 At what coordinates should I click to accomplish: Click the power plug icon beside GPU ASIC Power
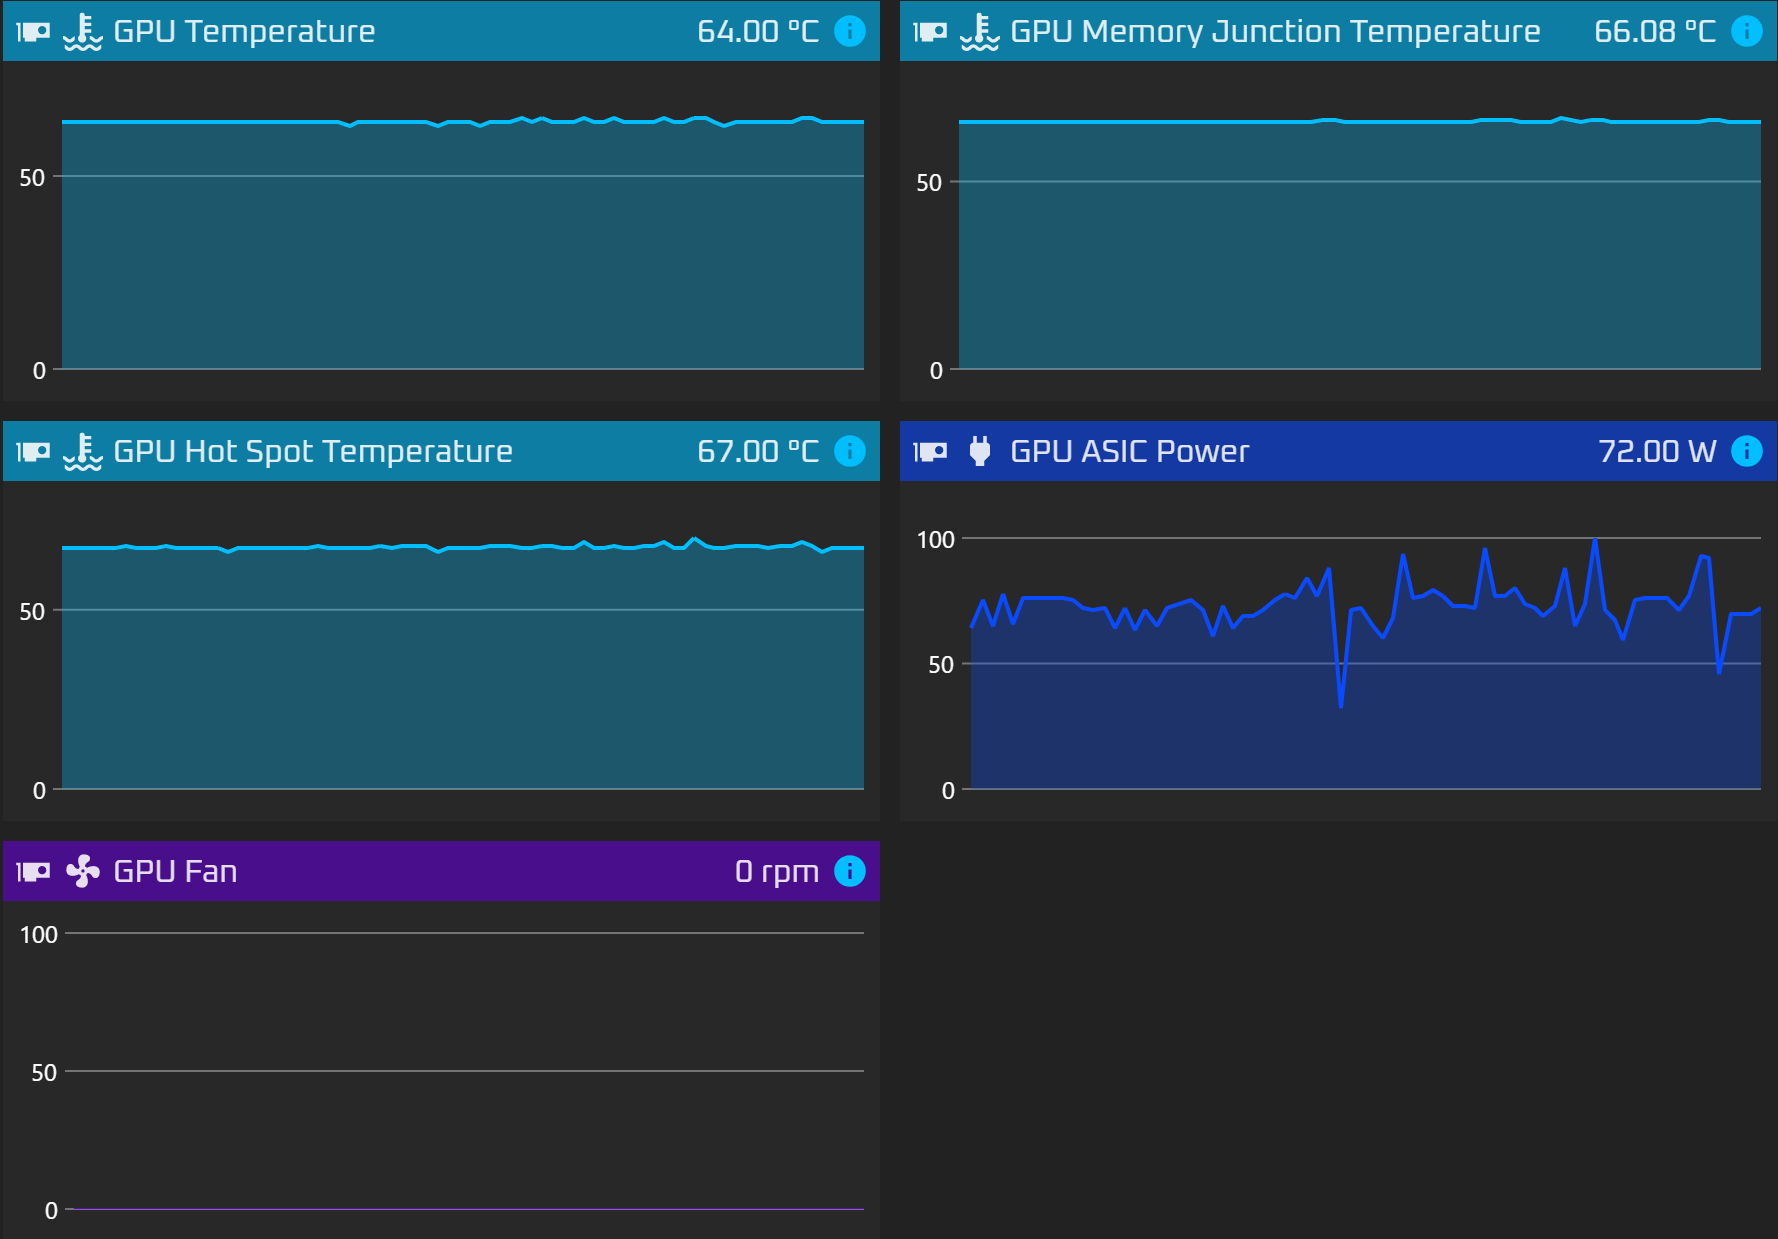[x=980, y=451]
